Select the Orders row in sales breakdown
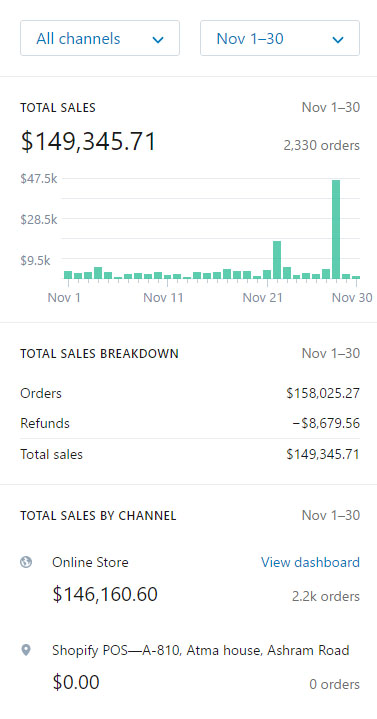The height and width of the screenshot is (719, 377). click(x=190, y=393)
